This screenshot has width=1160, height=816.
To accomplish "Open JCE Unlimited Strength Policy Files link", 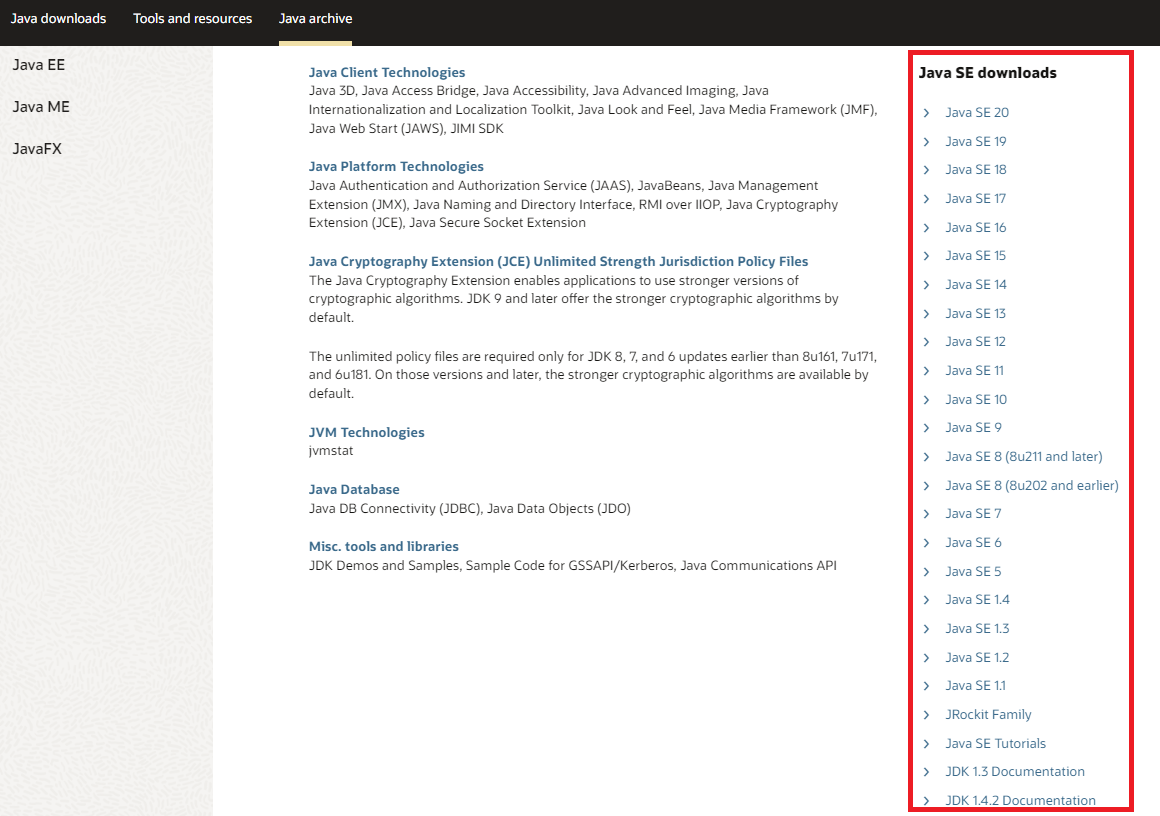I will point(559,261).
